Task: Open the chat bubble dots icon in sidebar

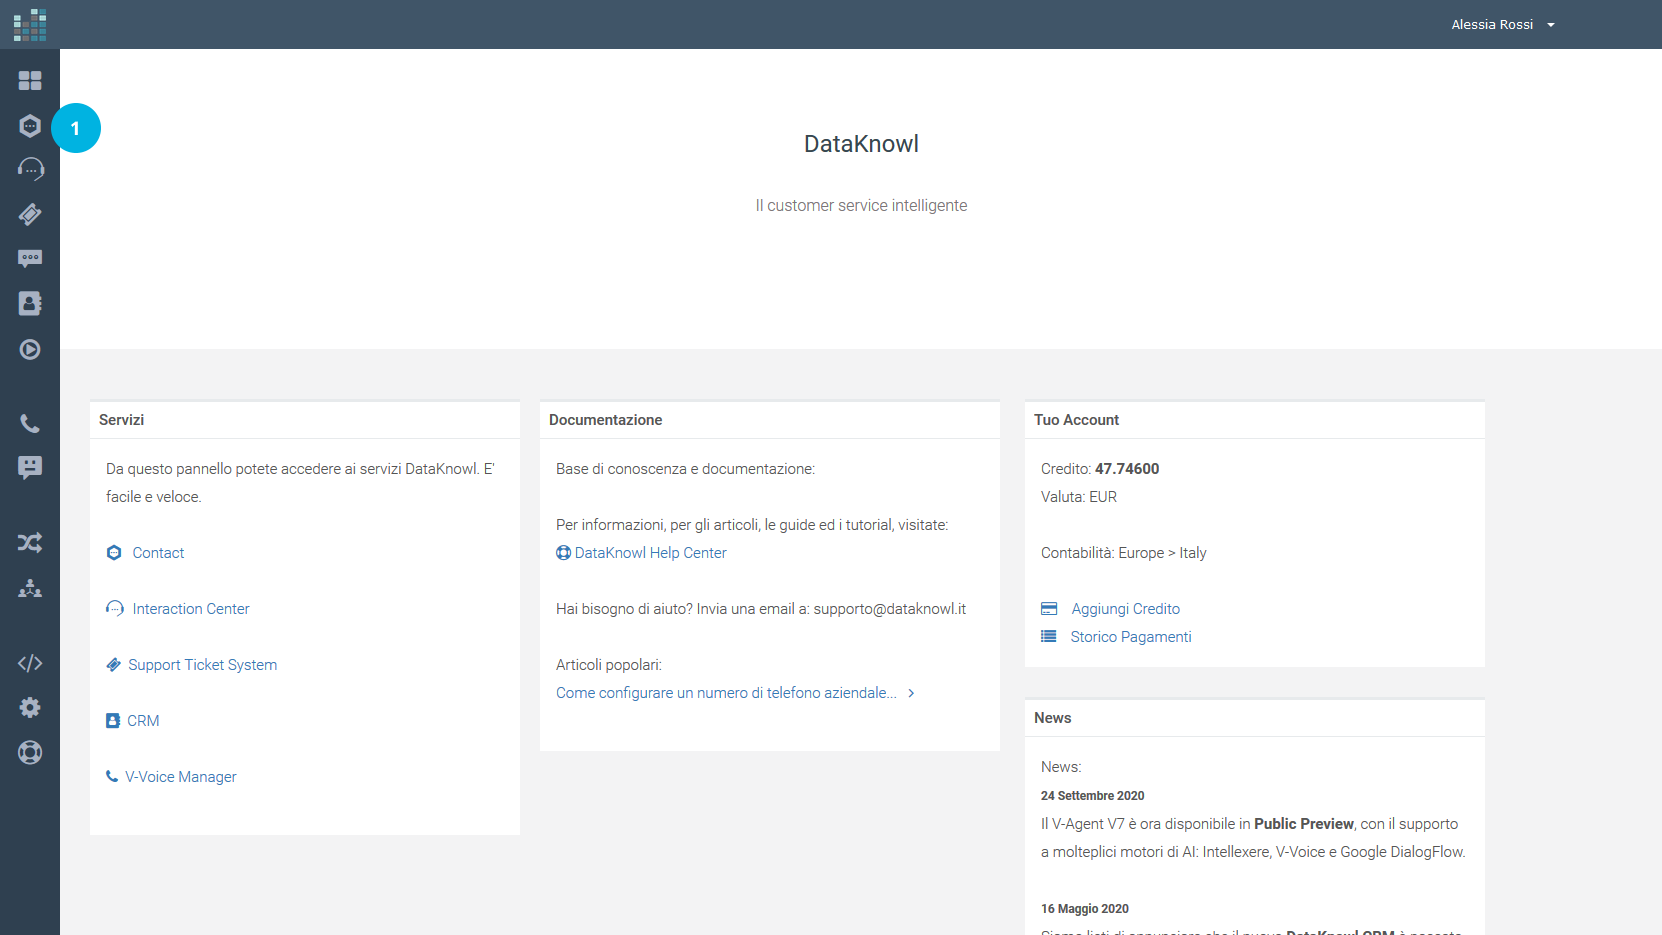Action: click(30, 259)
